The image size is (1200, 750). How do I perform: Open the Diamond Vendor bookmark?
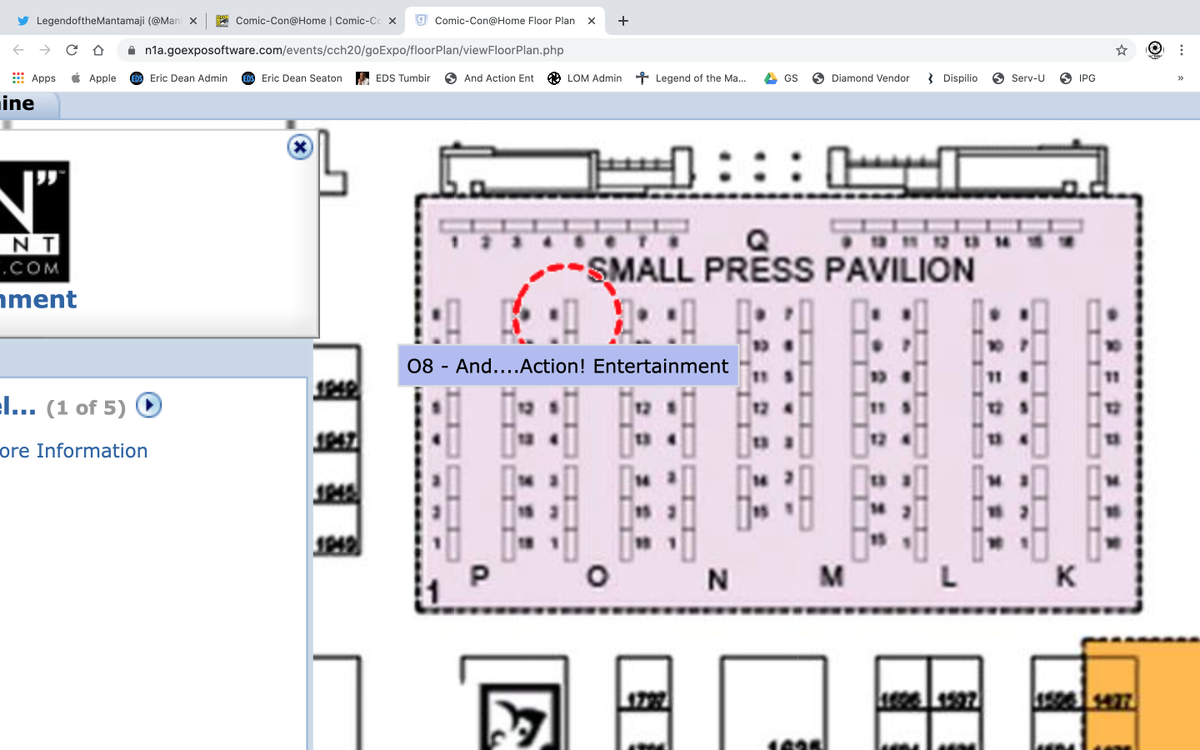(861, 78)
